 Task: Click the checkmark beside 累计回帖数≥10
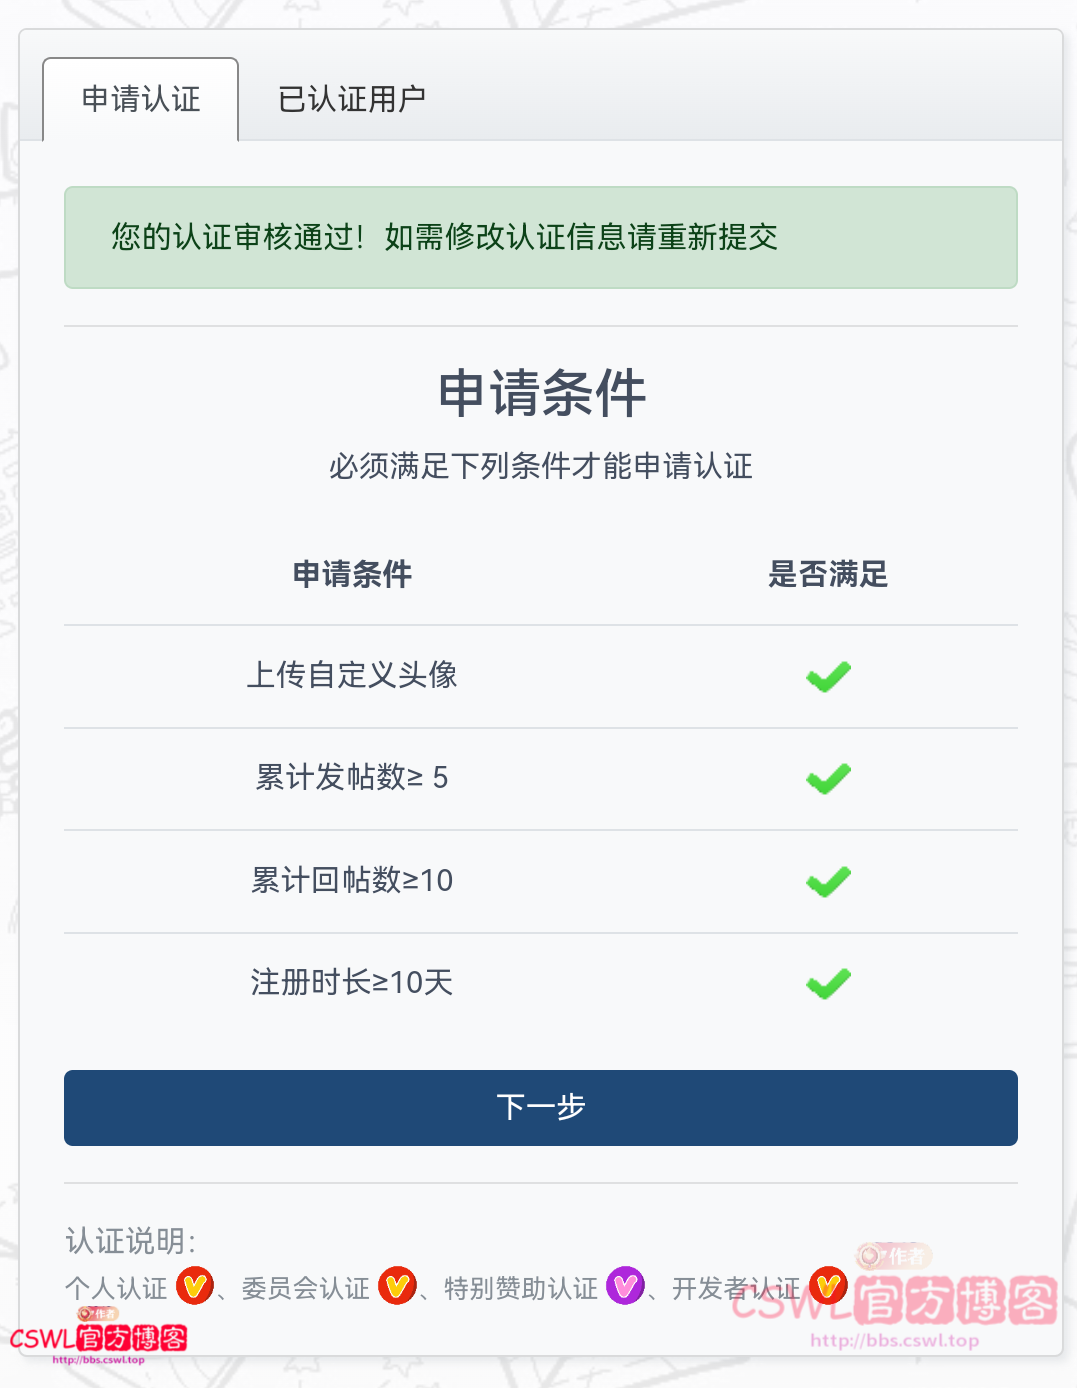point(828,880)
